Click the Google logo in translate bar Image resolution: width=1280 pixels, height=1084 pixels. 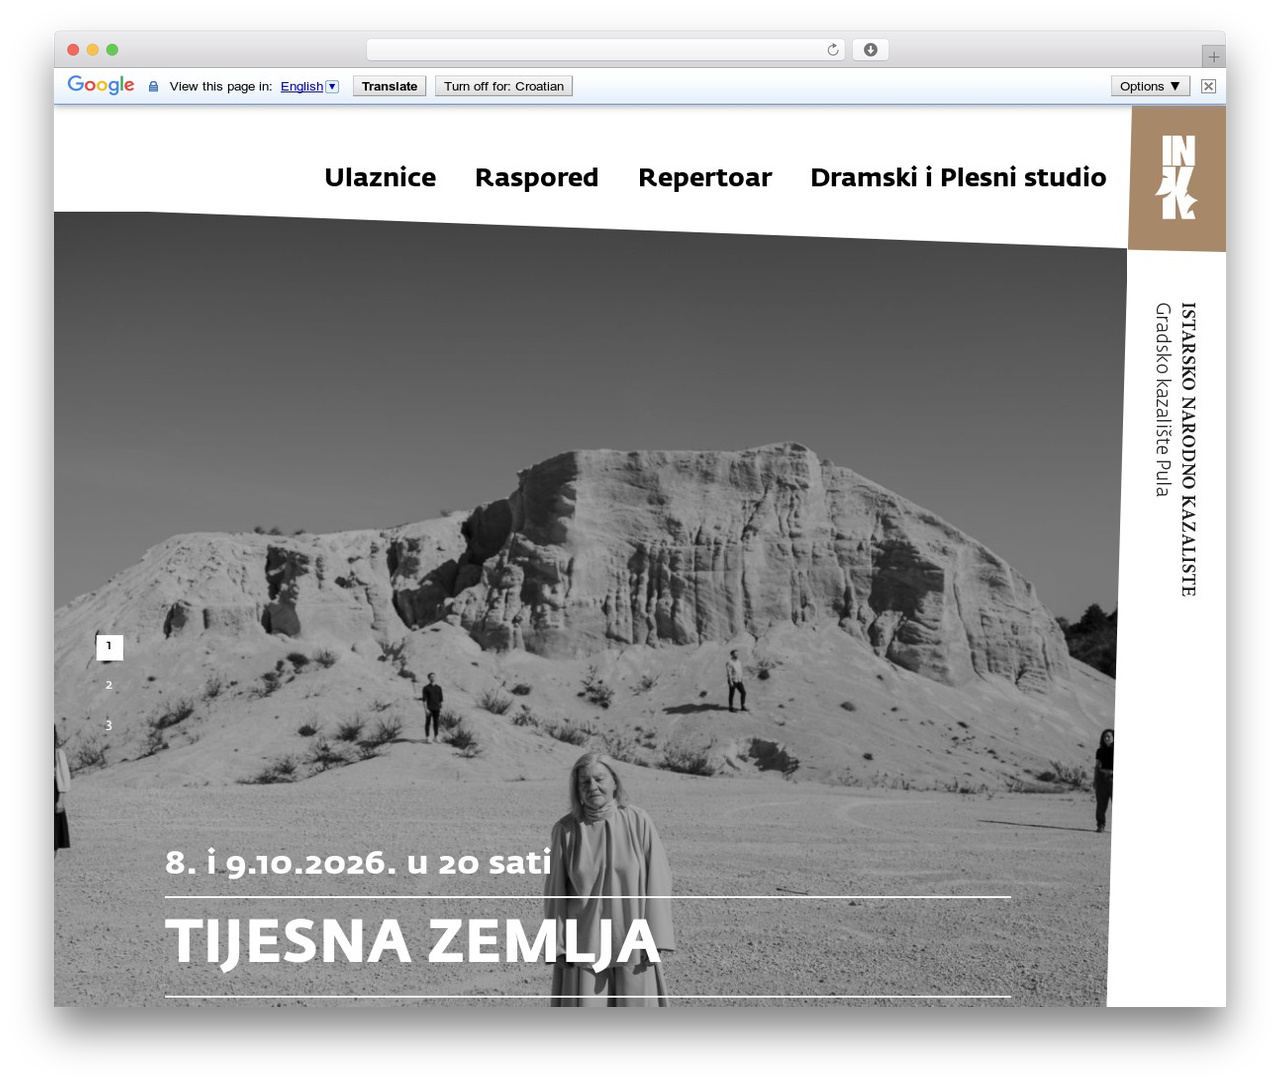[101, 85]
